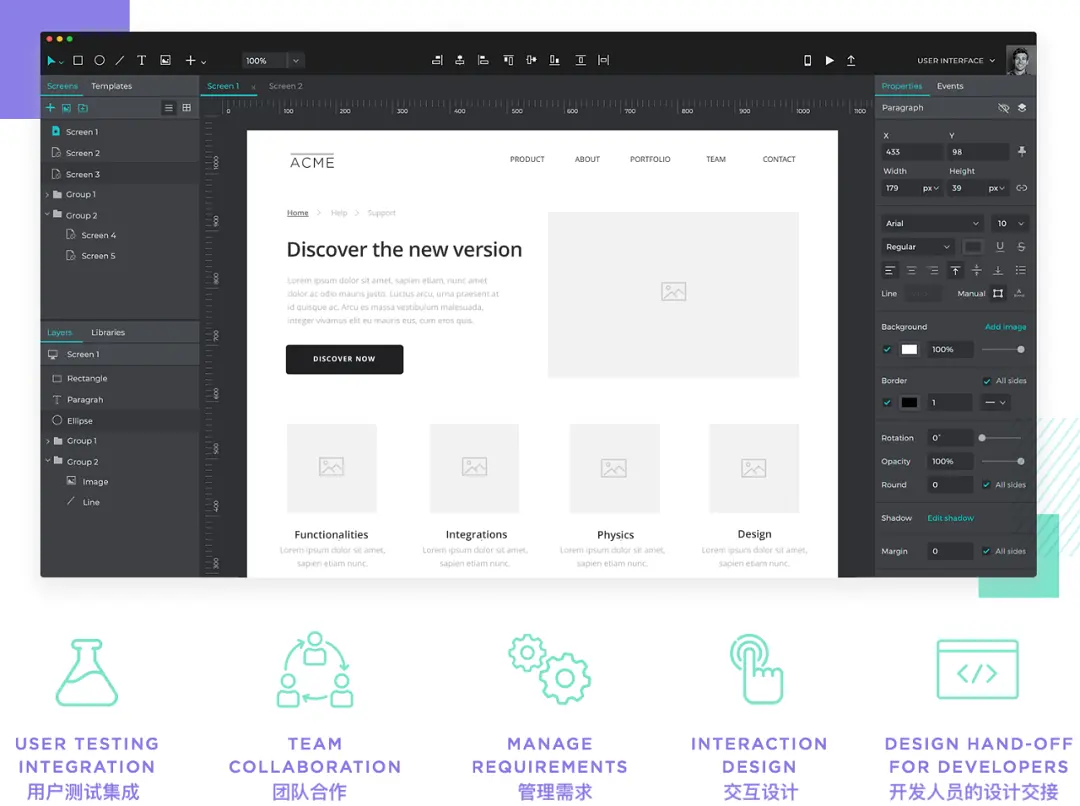Open the font size 10 dropdown
This screenshot has height=806, width=1080.
pyautogui.click(x=1010, y=223)
